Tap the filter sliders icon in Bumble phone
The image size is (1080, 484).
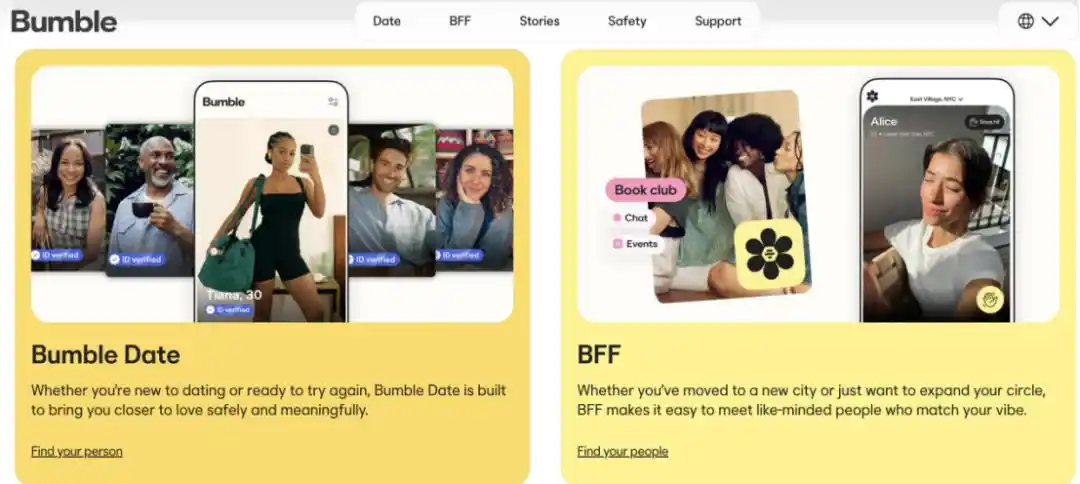(333, 102)
